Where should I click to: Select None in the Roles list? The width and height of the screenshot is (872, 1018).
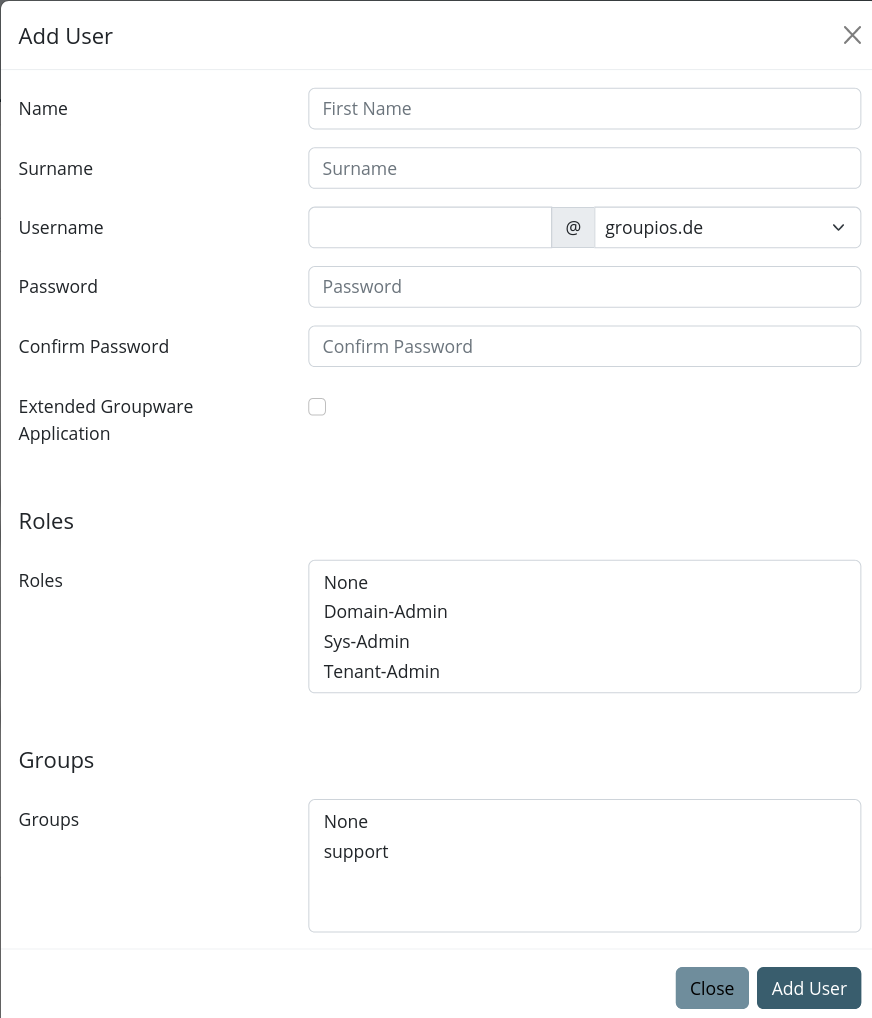345,582
